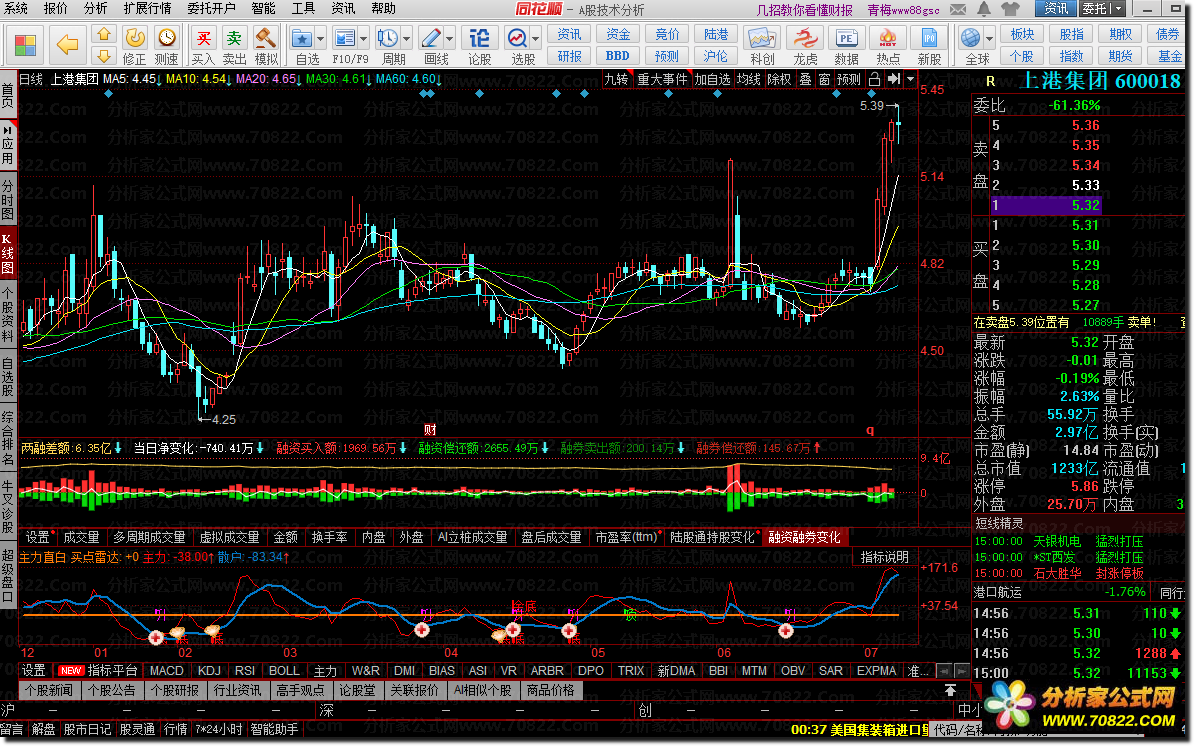
Task: Open the 热点 hot flame icon
Action: click(888, 39)
